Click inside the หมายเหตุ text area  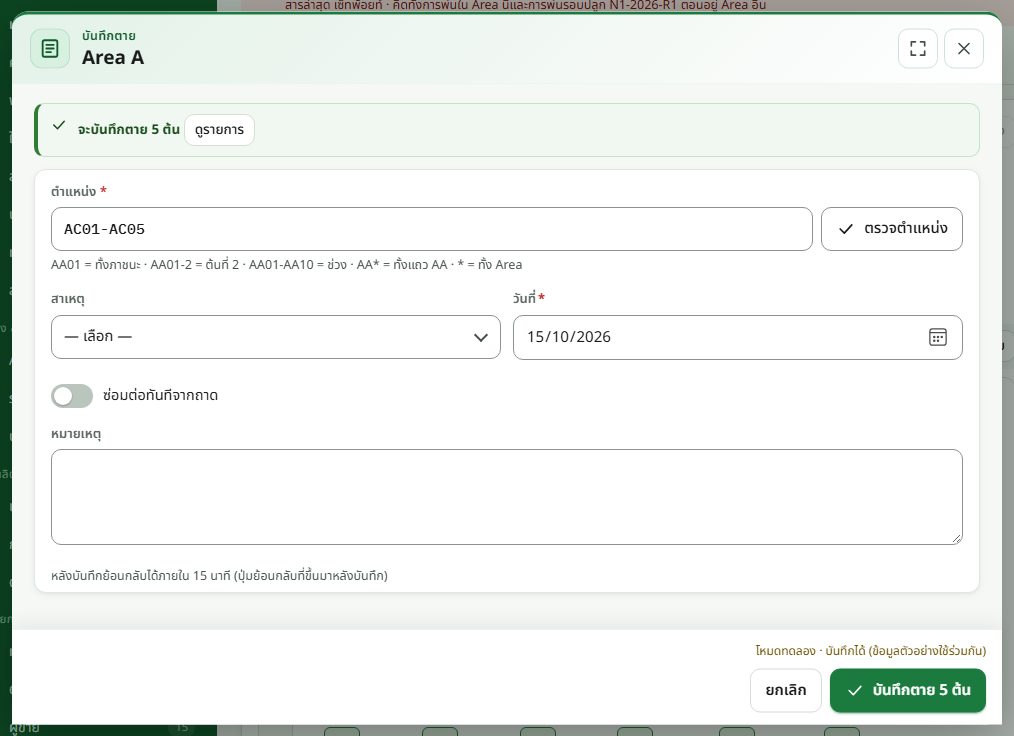coord(506,497)
